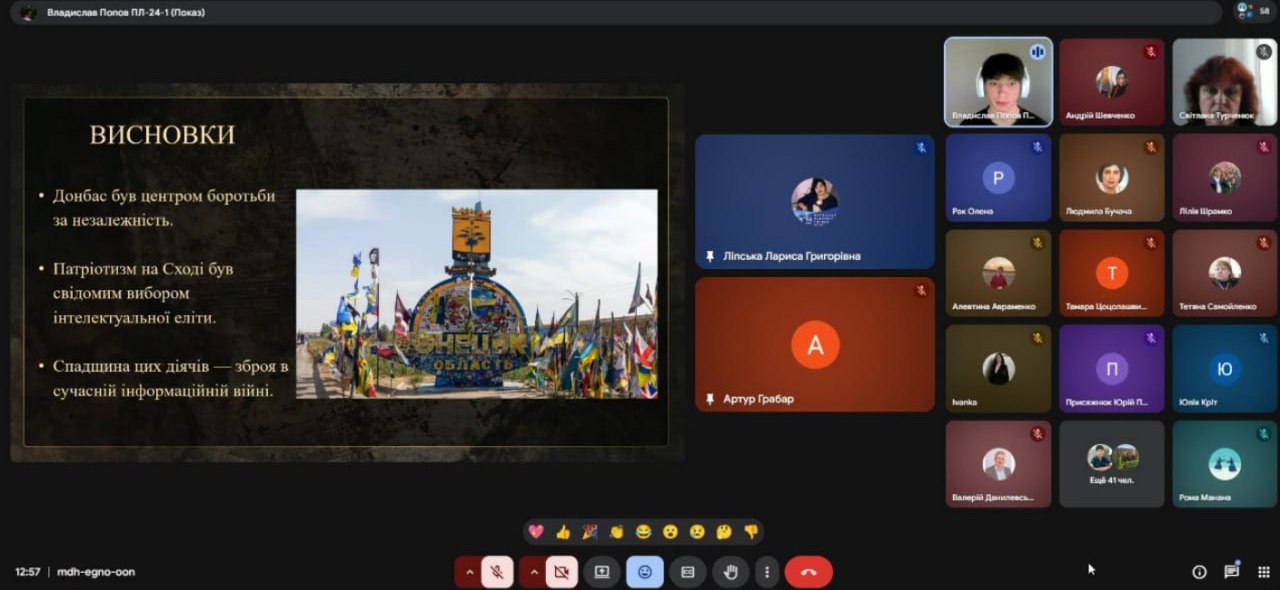
Task: Expand the tile showing 41 more participants
Action: click(1112, 463)
